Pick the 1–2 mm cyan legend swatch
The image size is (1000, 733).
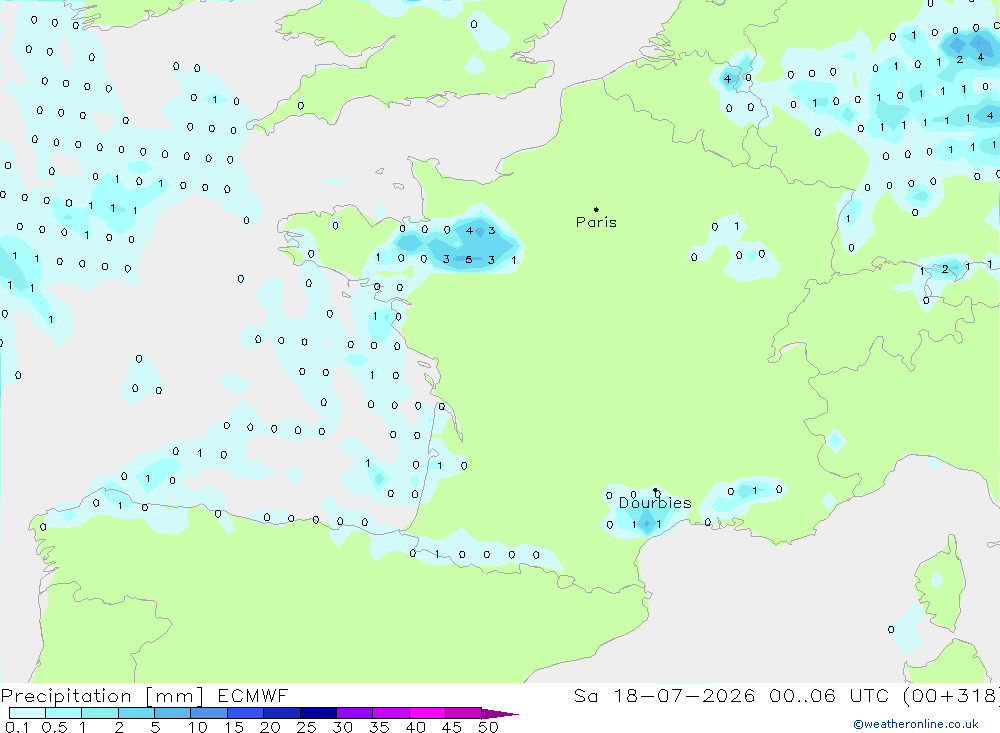[x=100, y=713]
